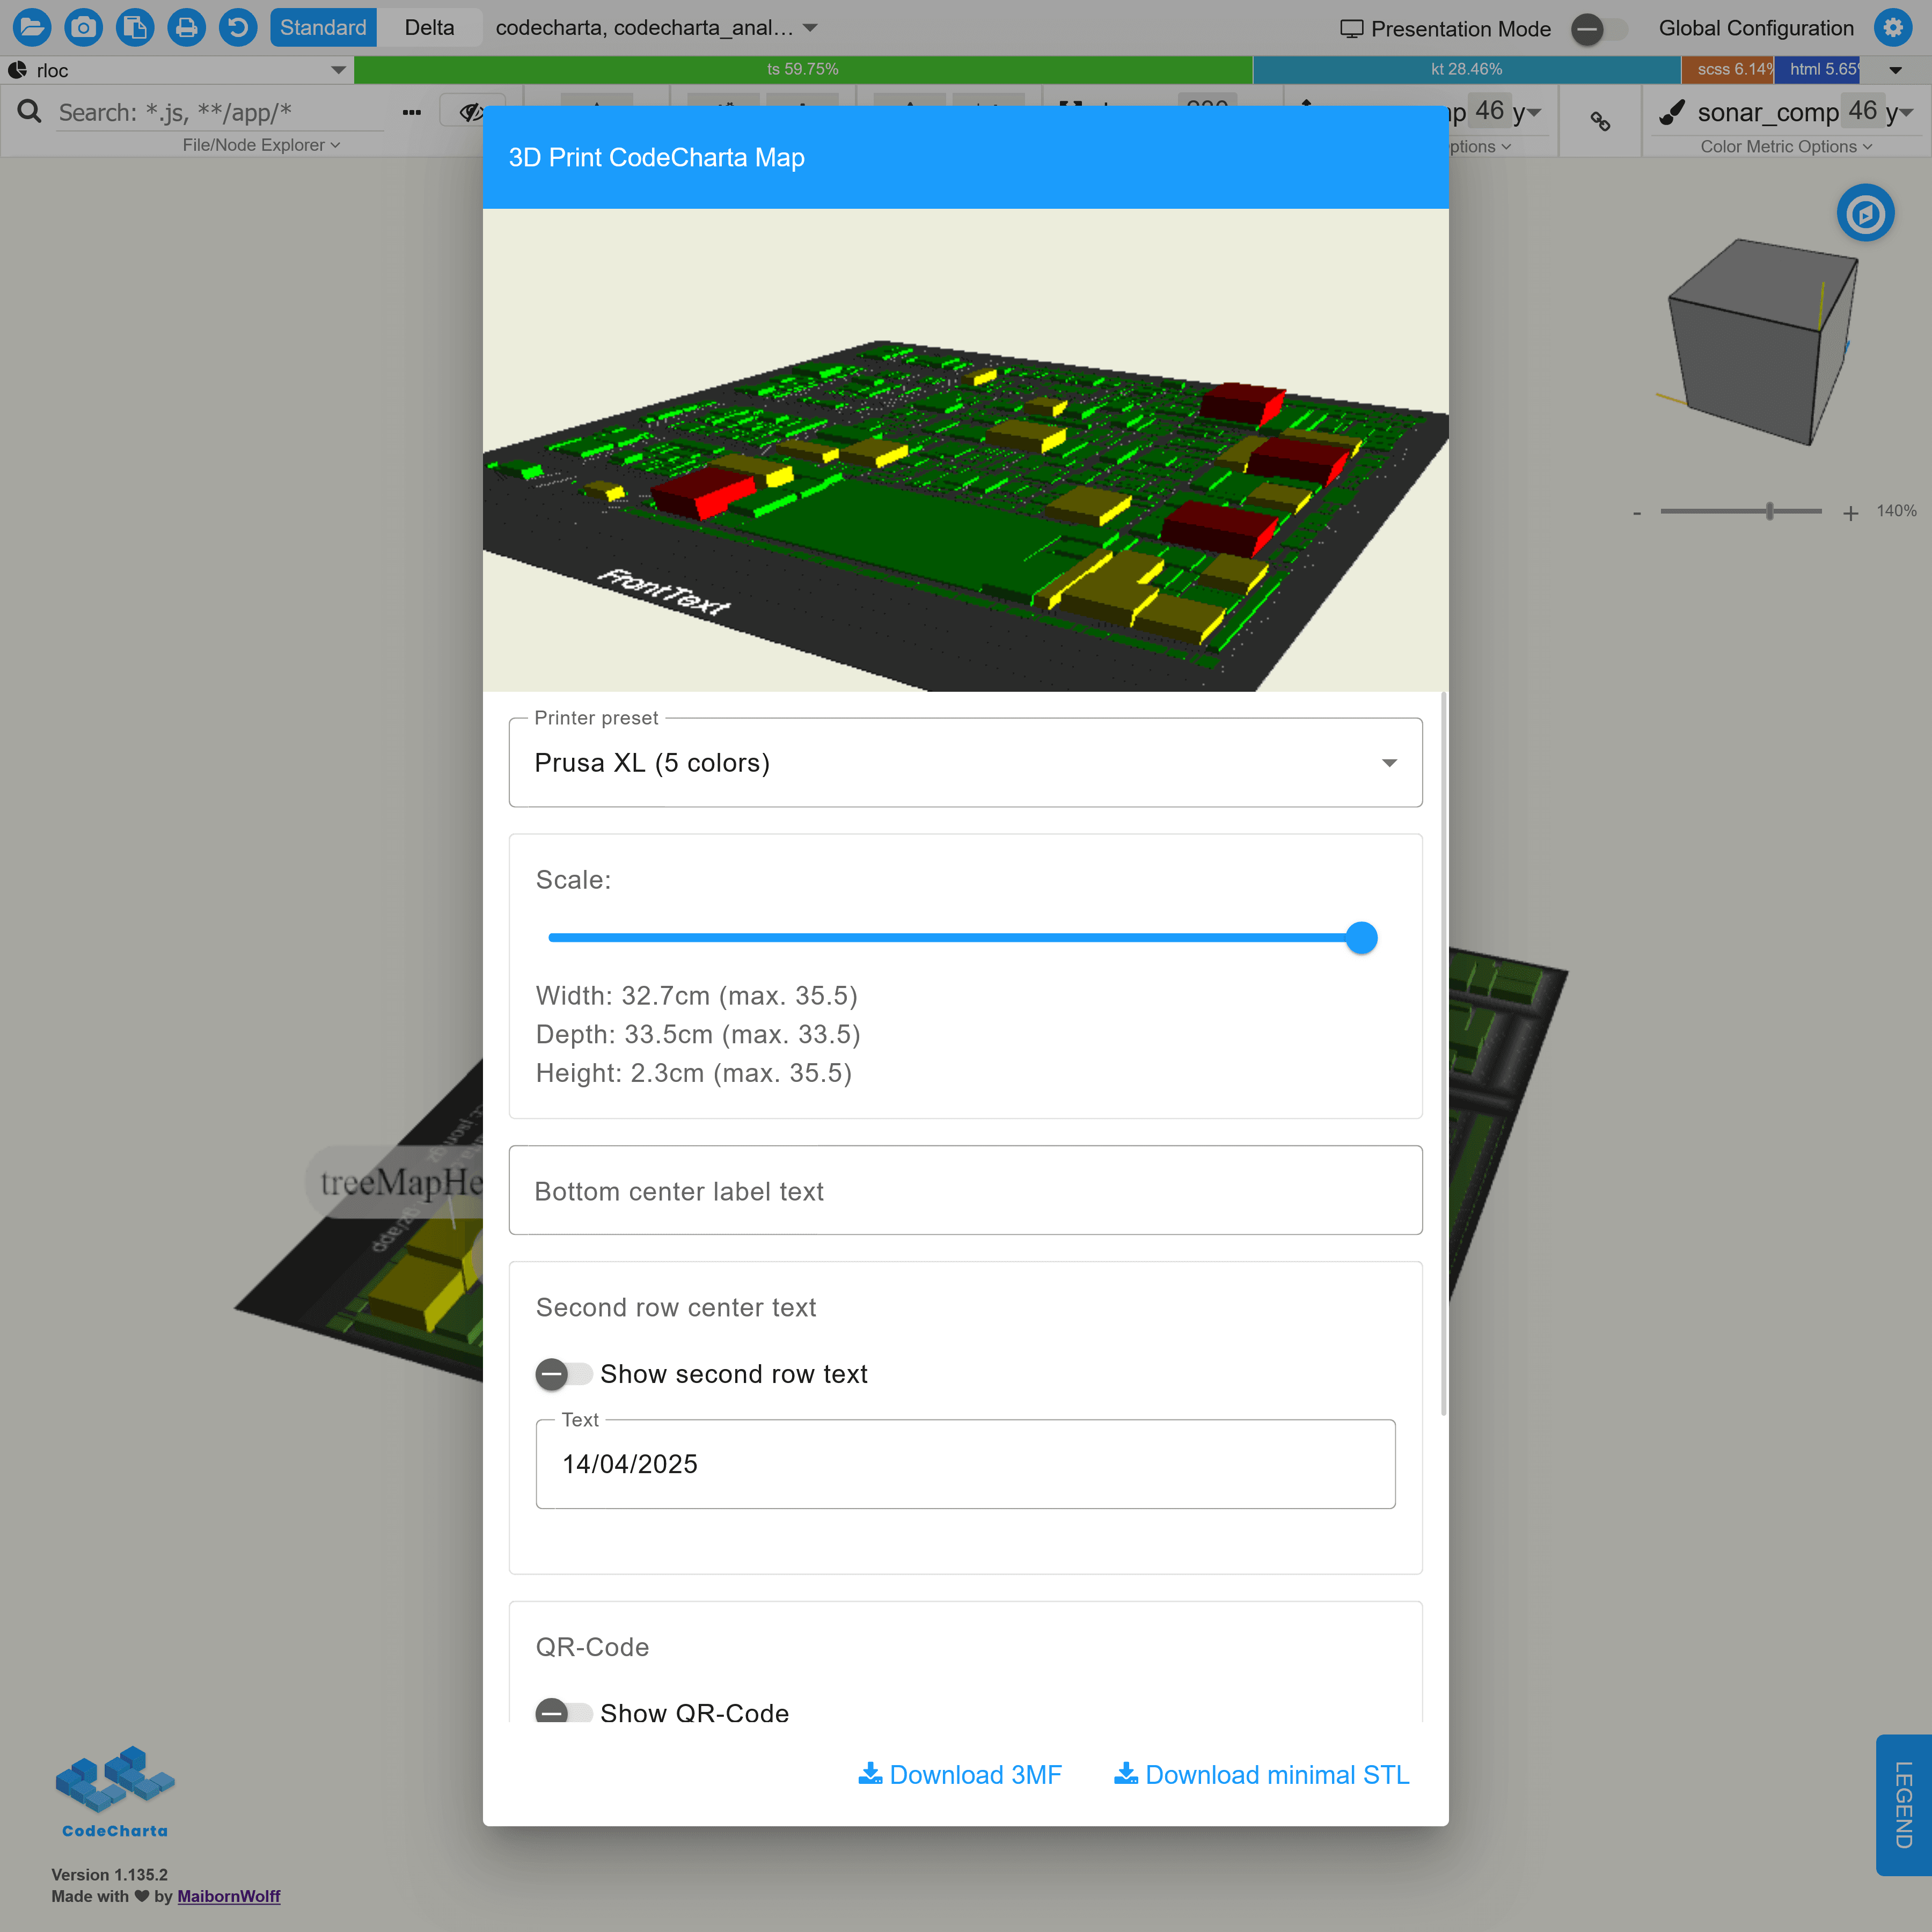1932x1932 pixels.
Task: Click the ts 59.75% extension bar
Action: pos(803,69)
